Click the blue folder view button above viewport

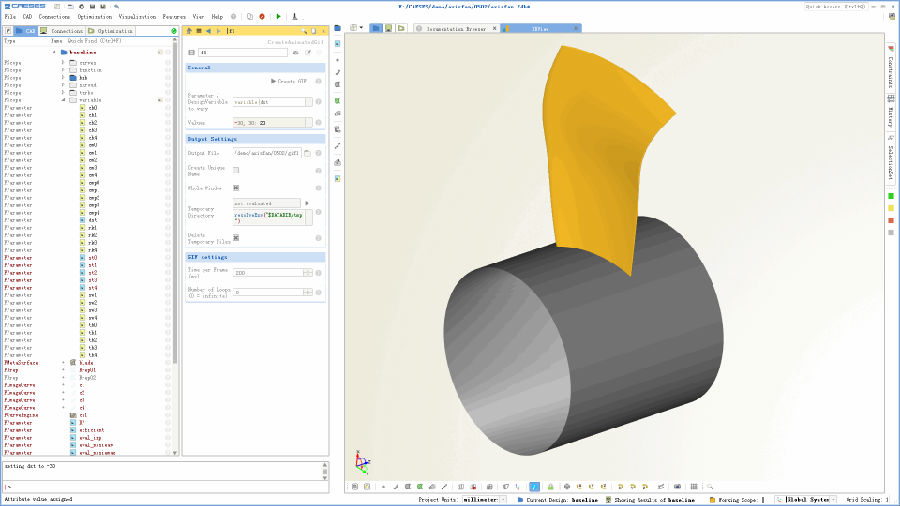pos(376,28)
